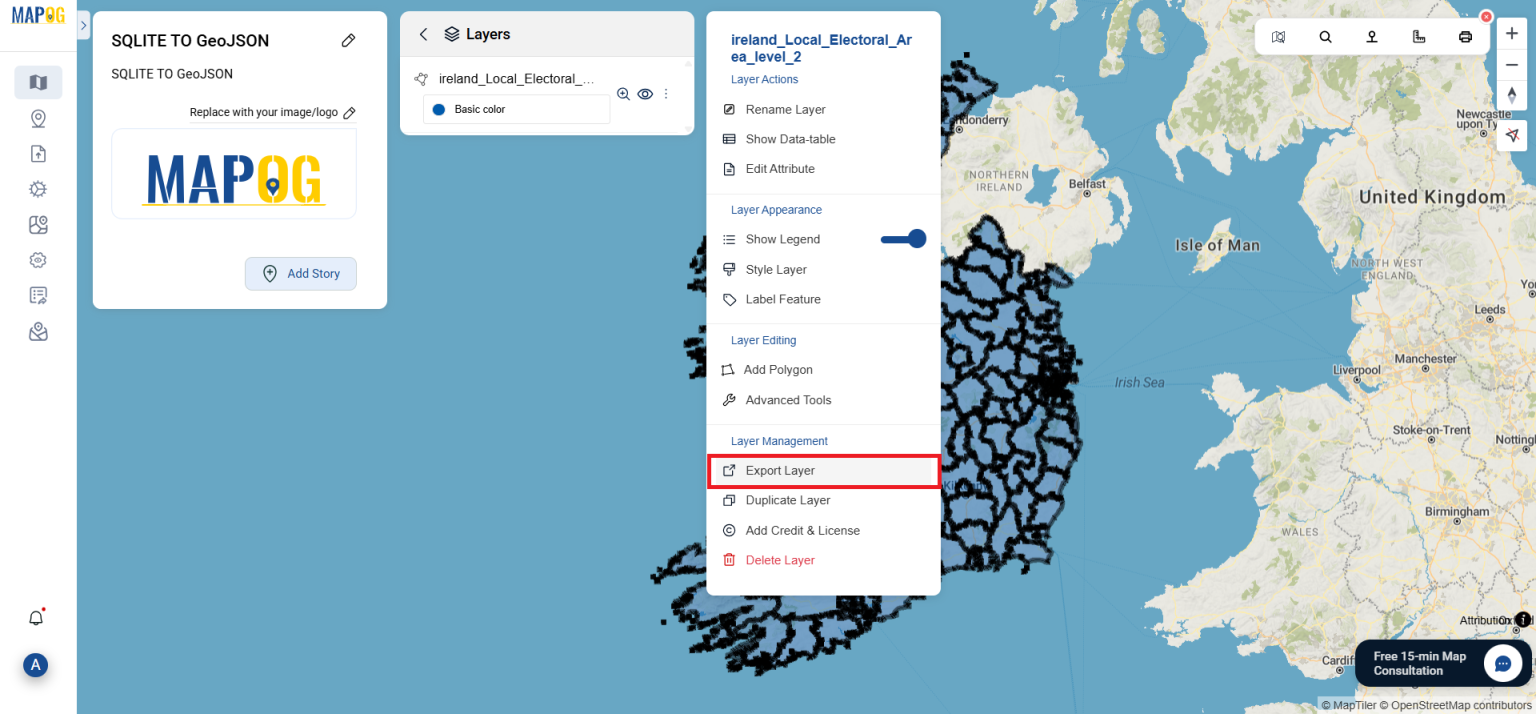Collapse the Layers panel with the back chevron

click(x=422, y=33)
